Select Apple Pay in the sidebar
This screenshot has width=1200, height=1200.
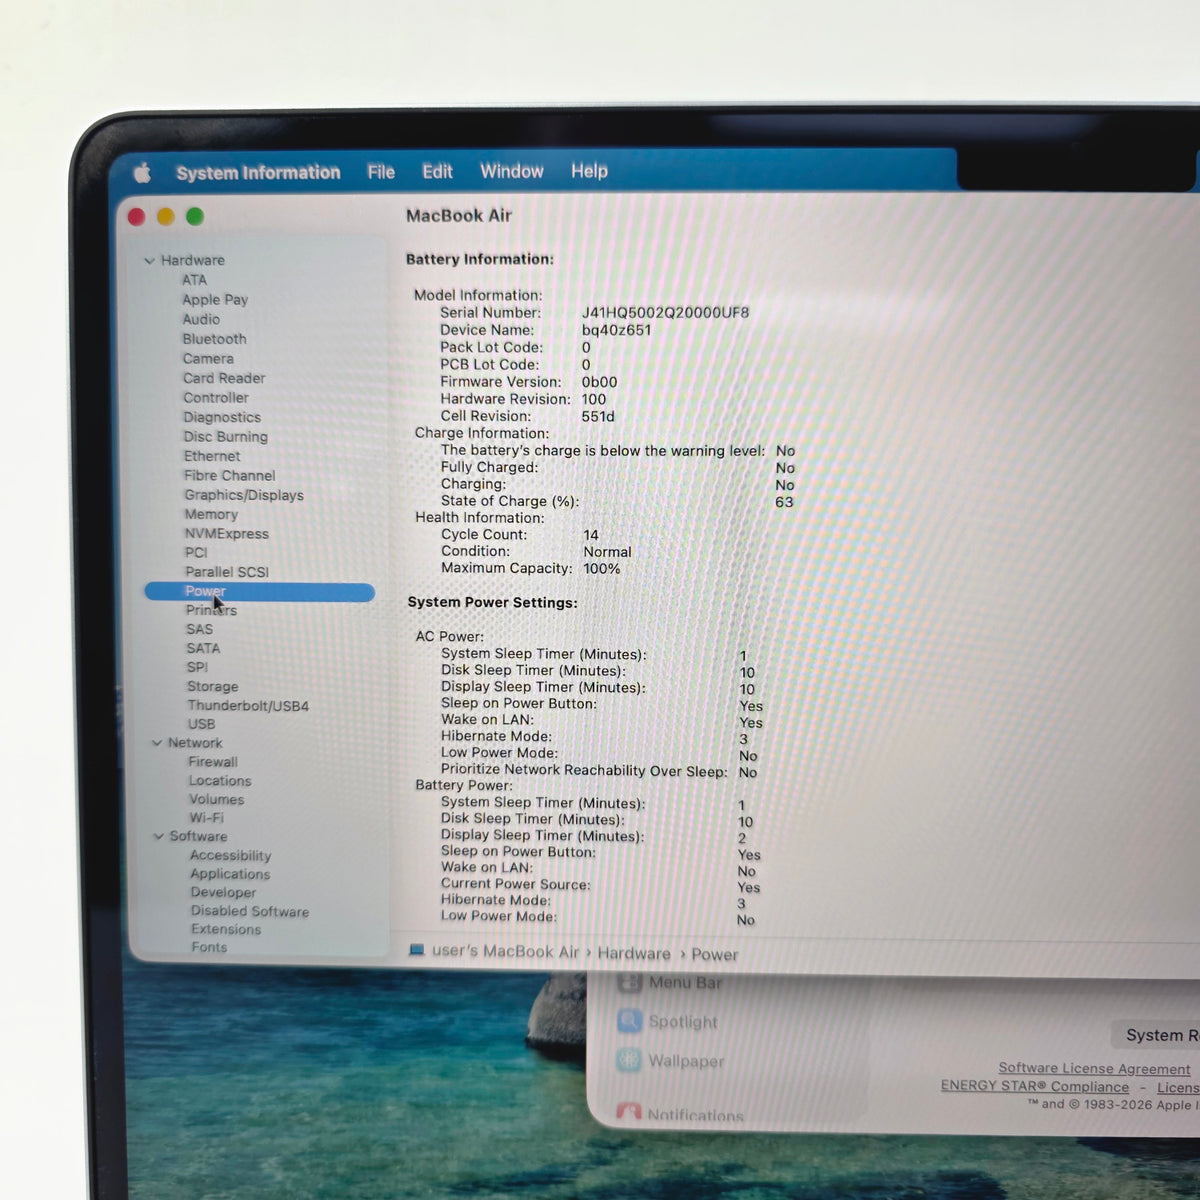(215, 299)
